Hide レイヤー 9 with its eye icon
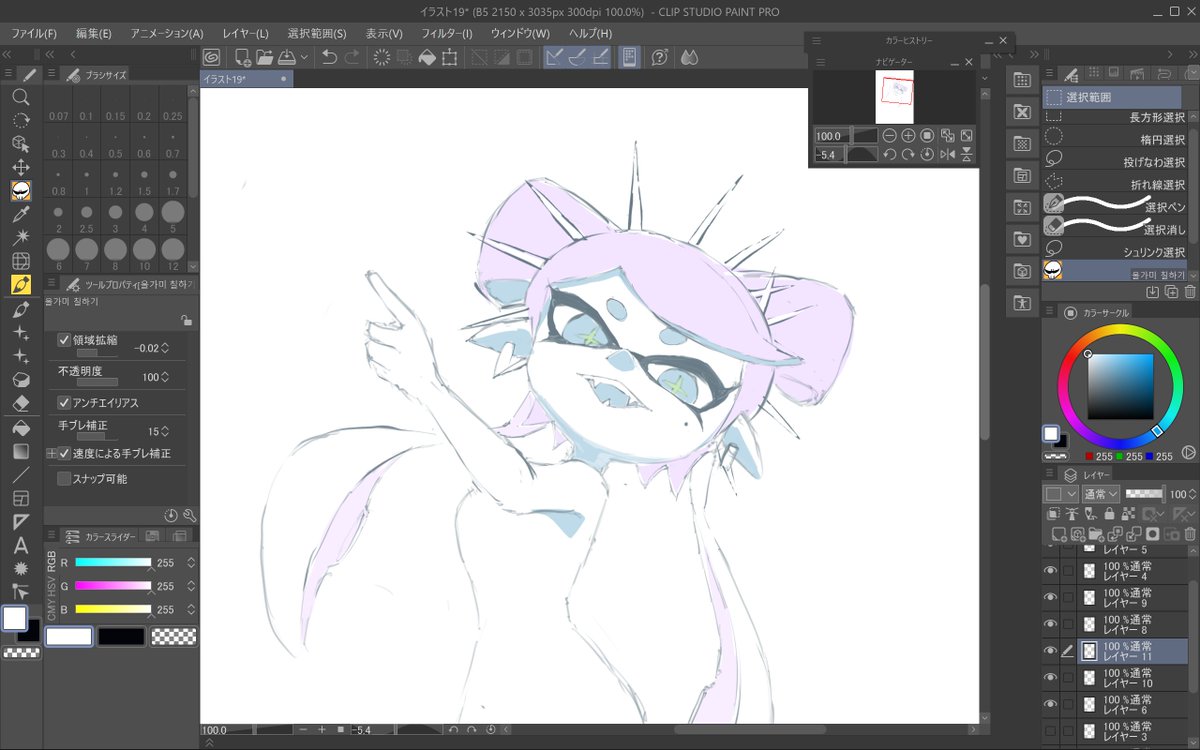This screenshot has height=750, width=1200. click(1050, 597)
